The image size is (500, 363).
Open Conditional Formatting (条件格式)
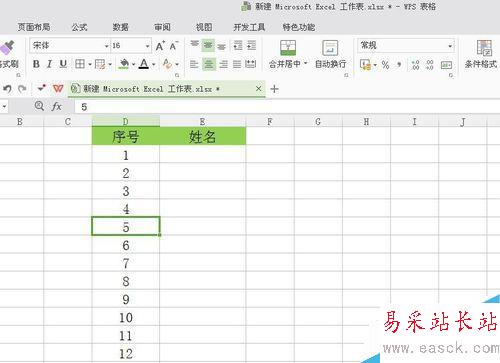[x=481, y=54]
